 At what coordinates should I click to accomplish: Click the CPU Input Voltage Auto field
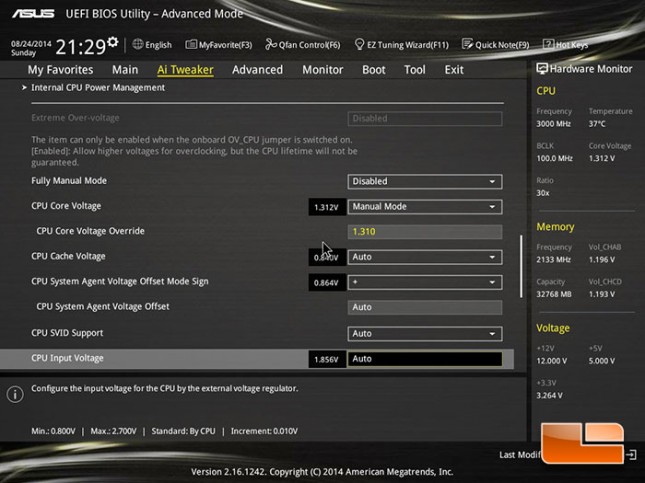(x=425, y=359)
